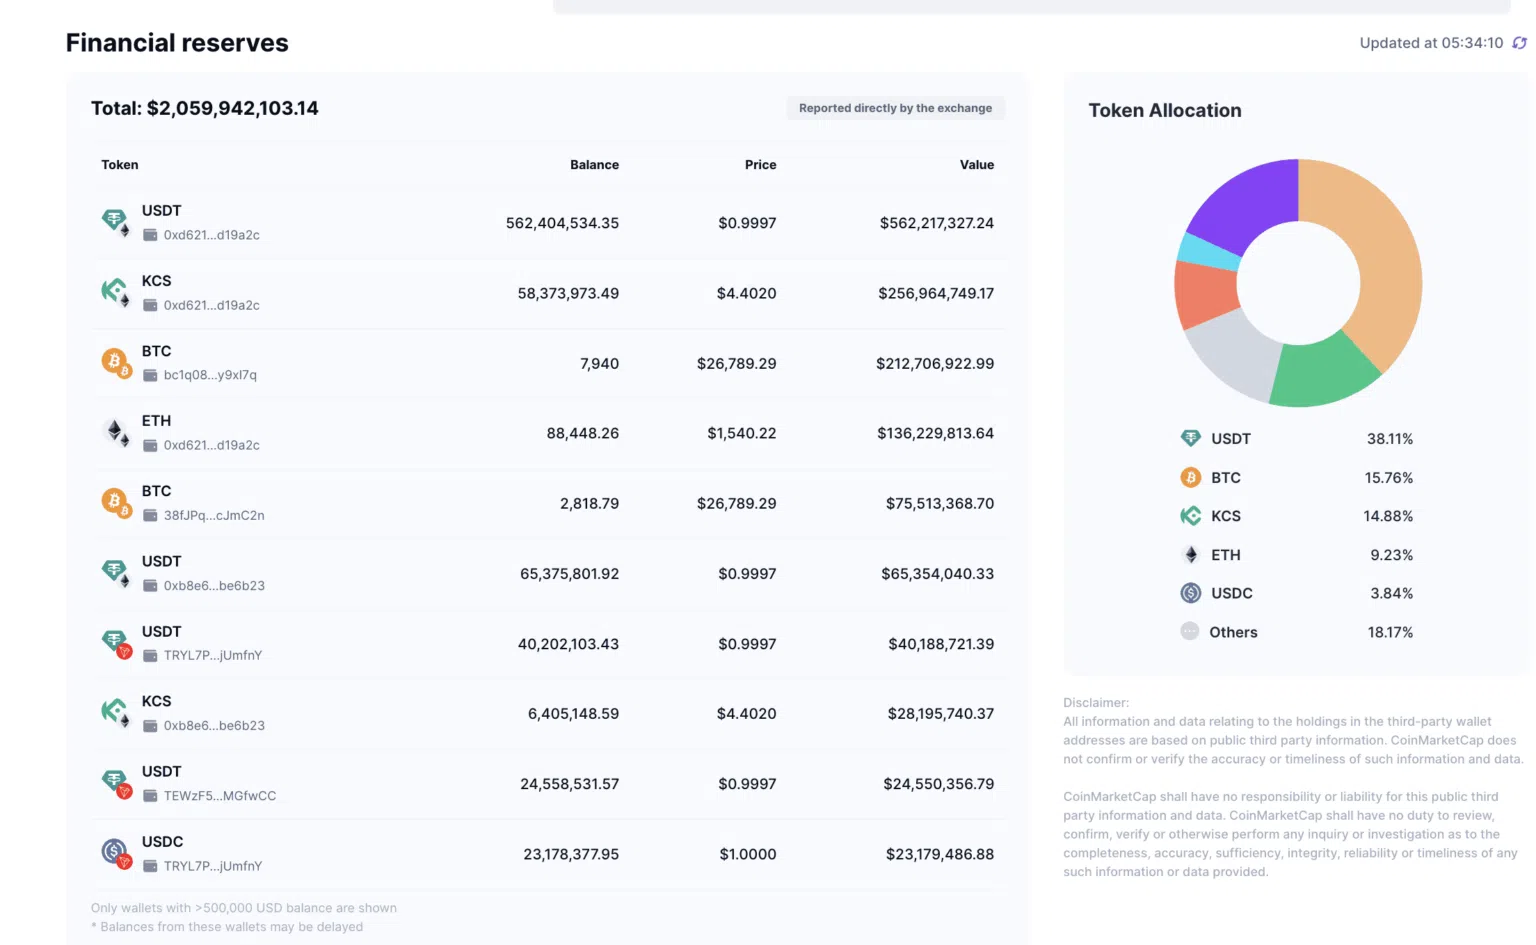
Task: Click the USDT Tron icon for TEWzF5...MGfwCC
Action: tap(115, 782)
